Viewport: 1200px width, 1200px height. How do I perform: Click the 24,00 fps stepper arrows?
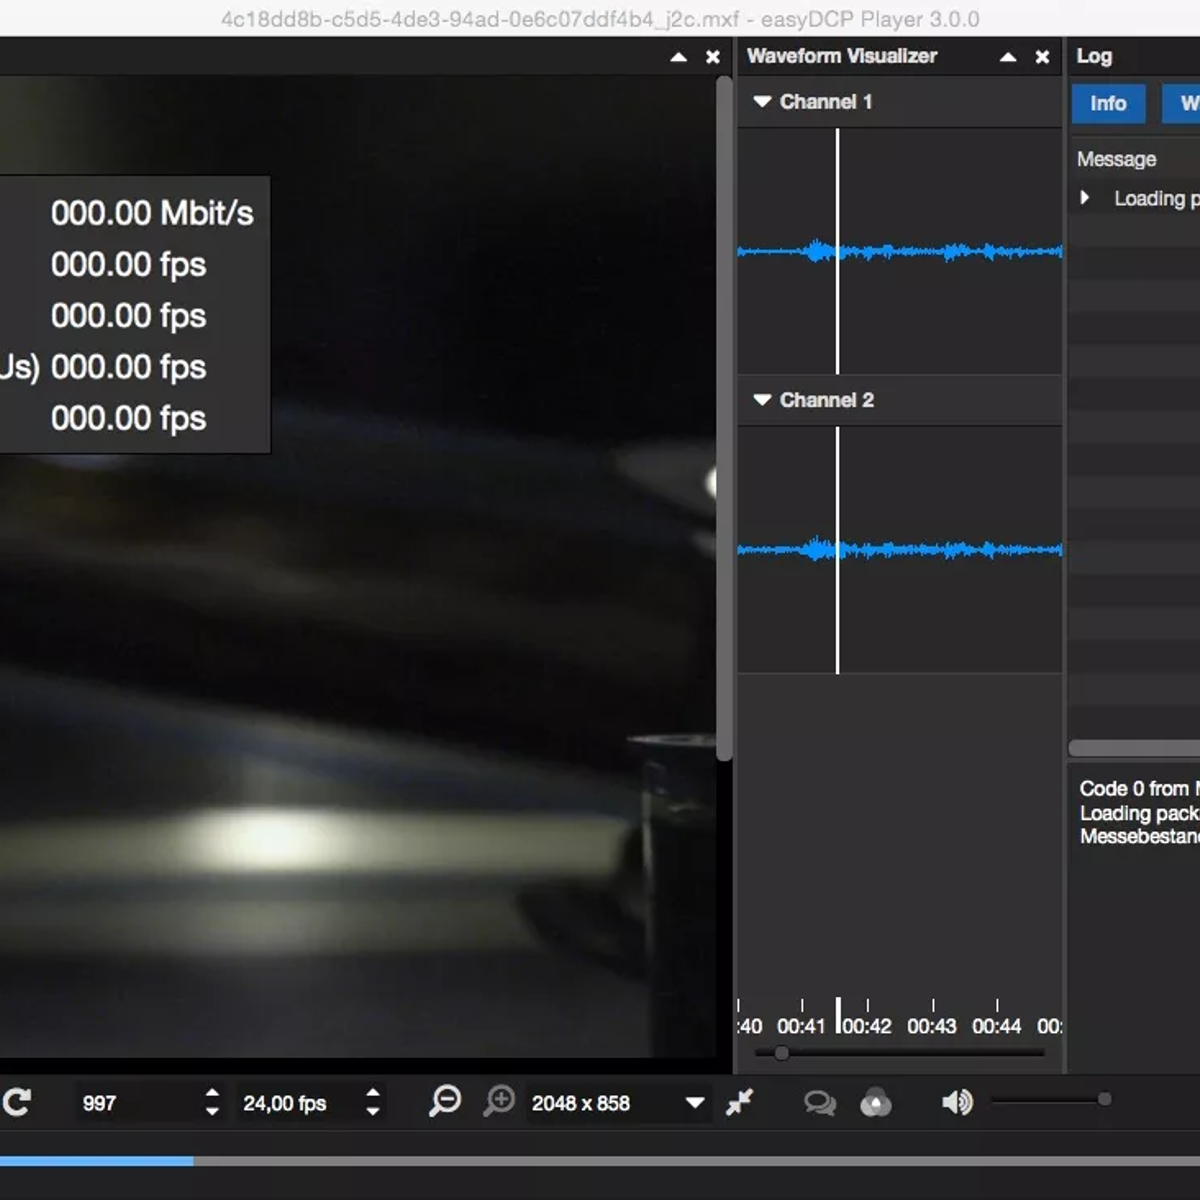click(373, 1102)
